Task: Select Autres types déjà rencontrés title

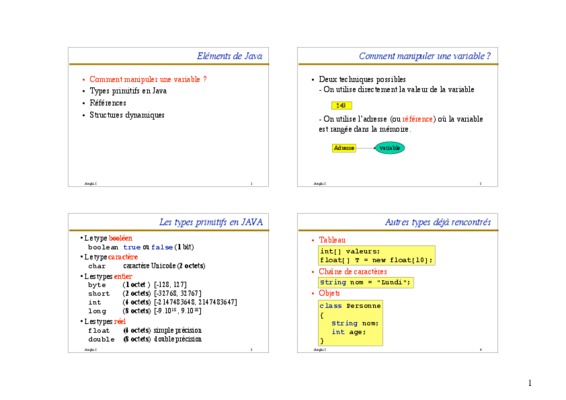Action: coord(438,222)
